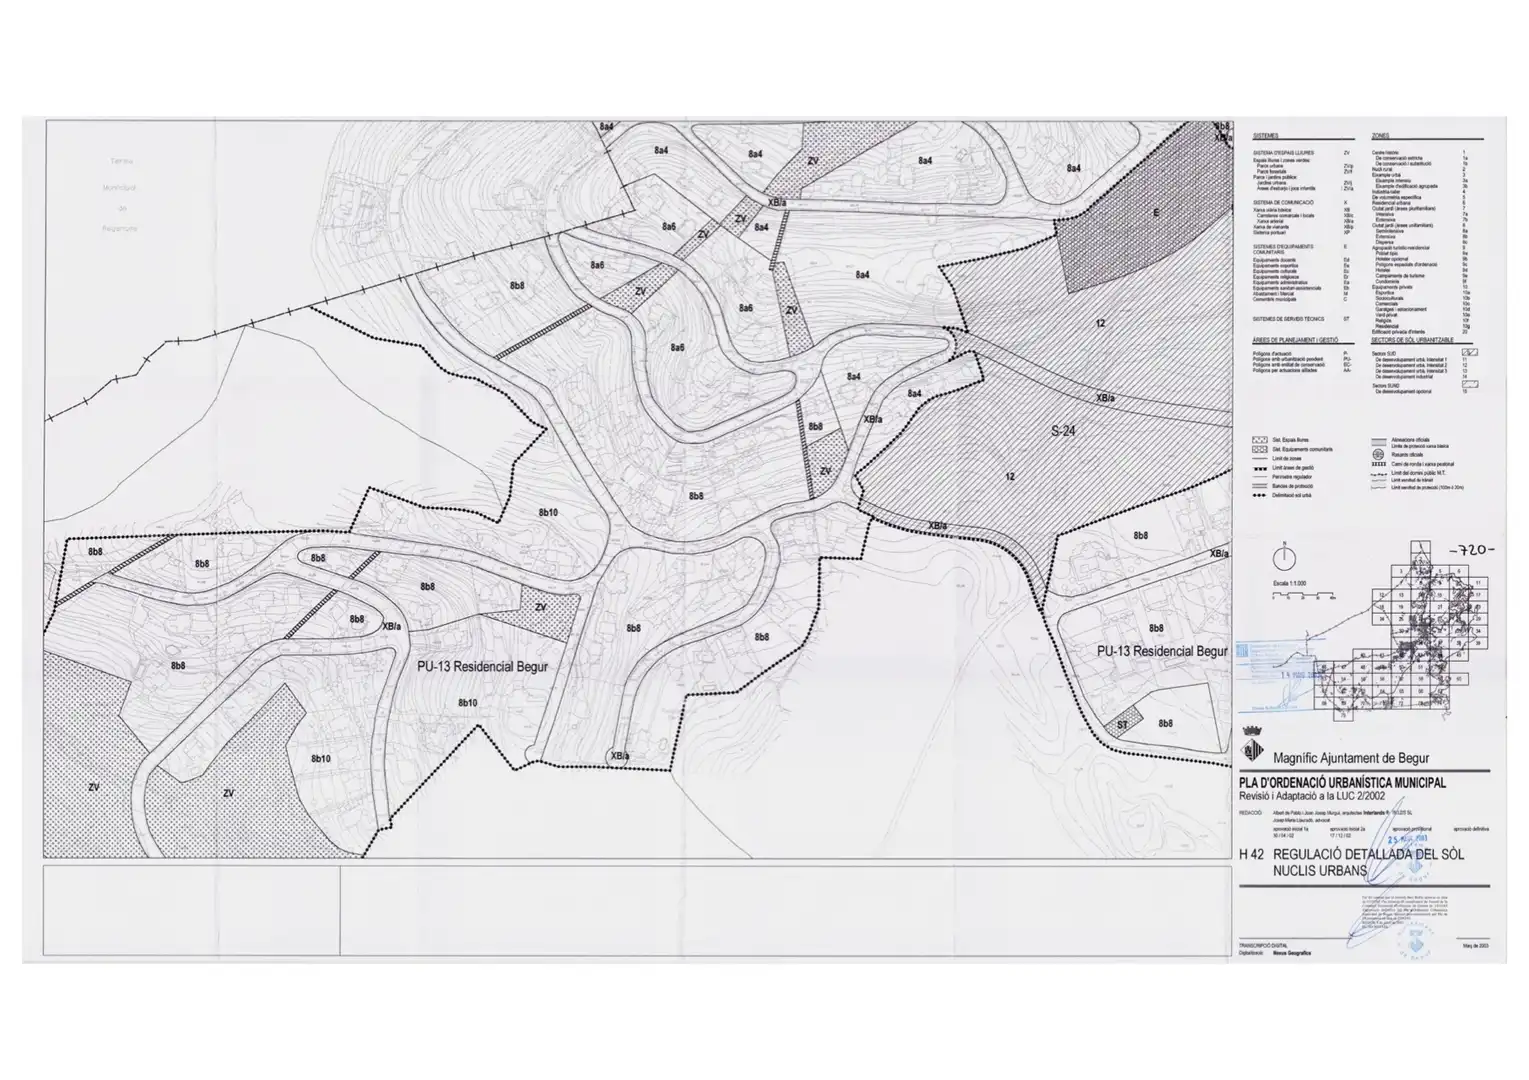Viewport: 1529px width, 1080px height.
Task: Click REGULACIÓ DETALLADA DEL SÒL title
Action: point(1367,855)
